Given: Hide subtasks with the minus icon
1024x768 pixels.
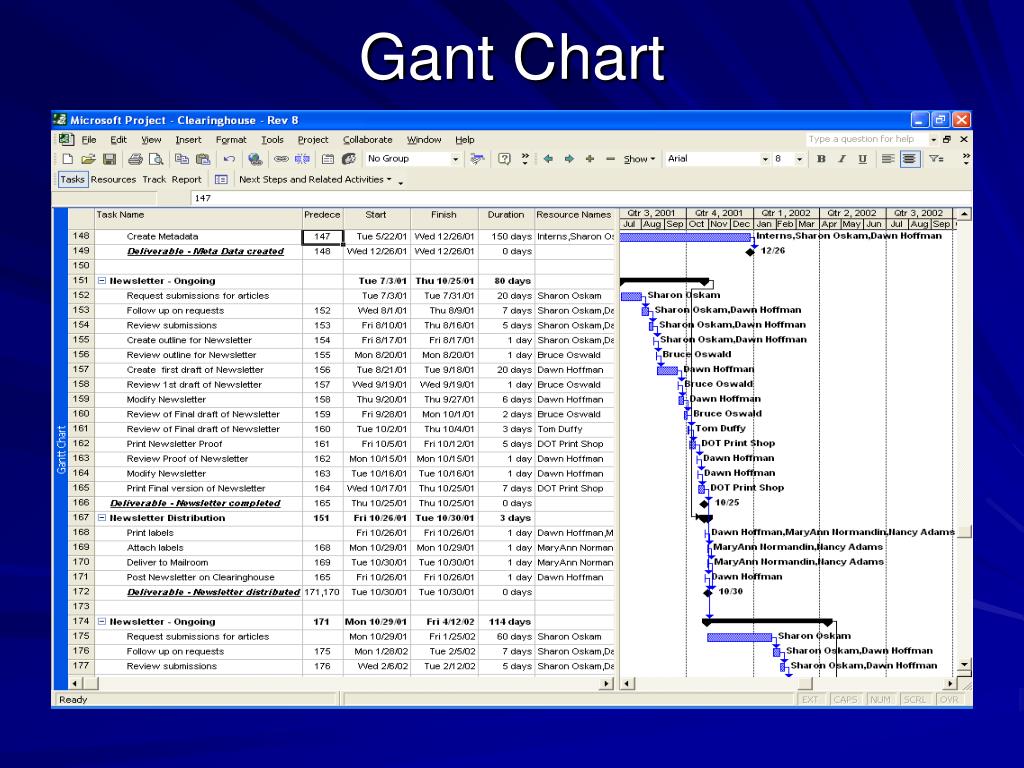Looking at the screenshot, I should pyautogui.click(x=610, y=159).
